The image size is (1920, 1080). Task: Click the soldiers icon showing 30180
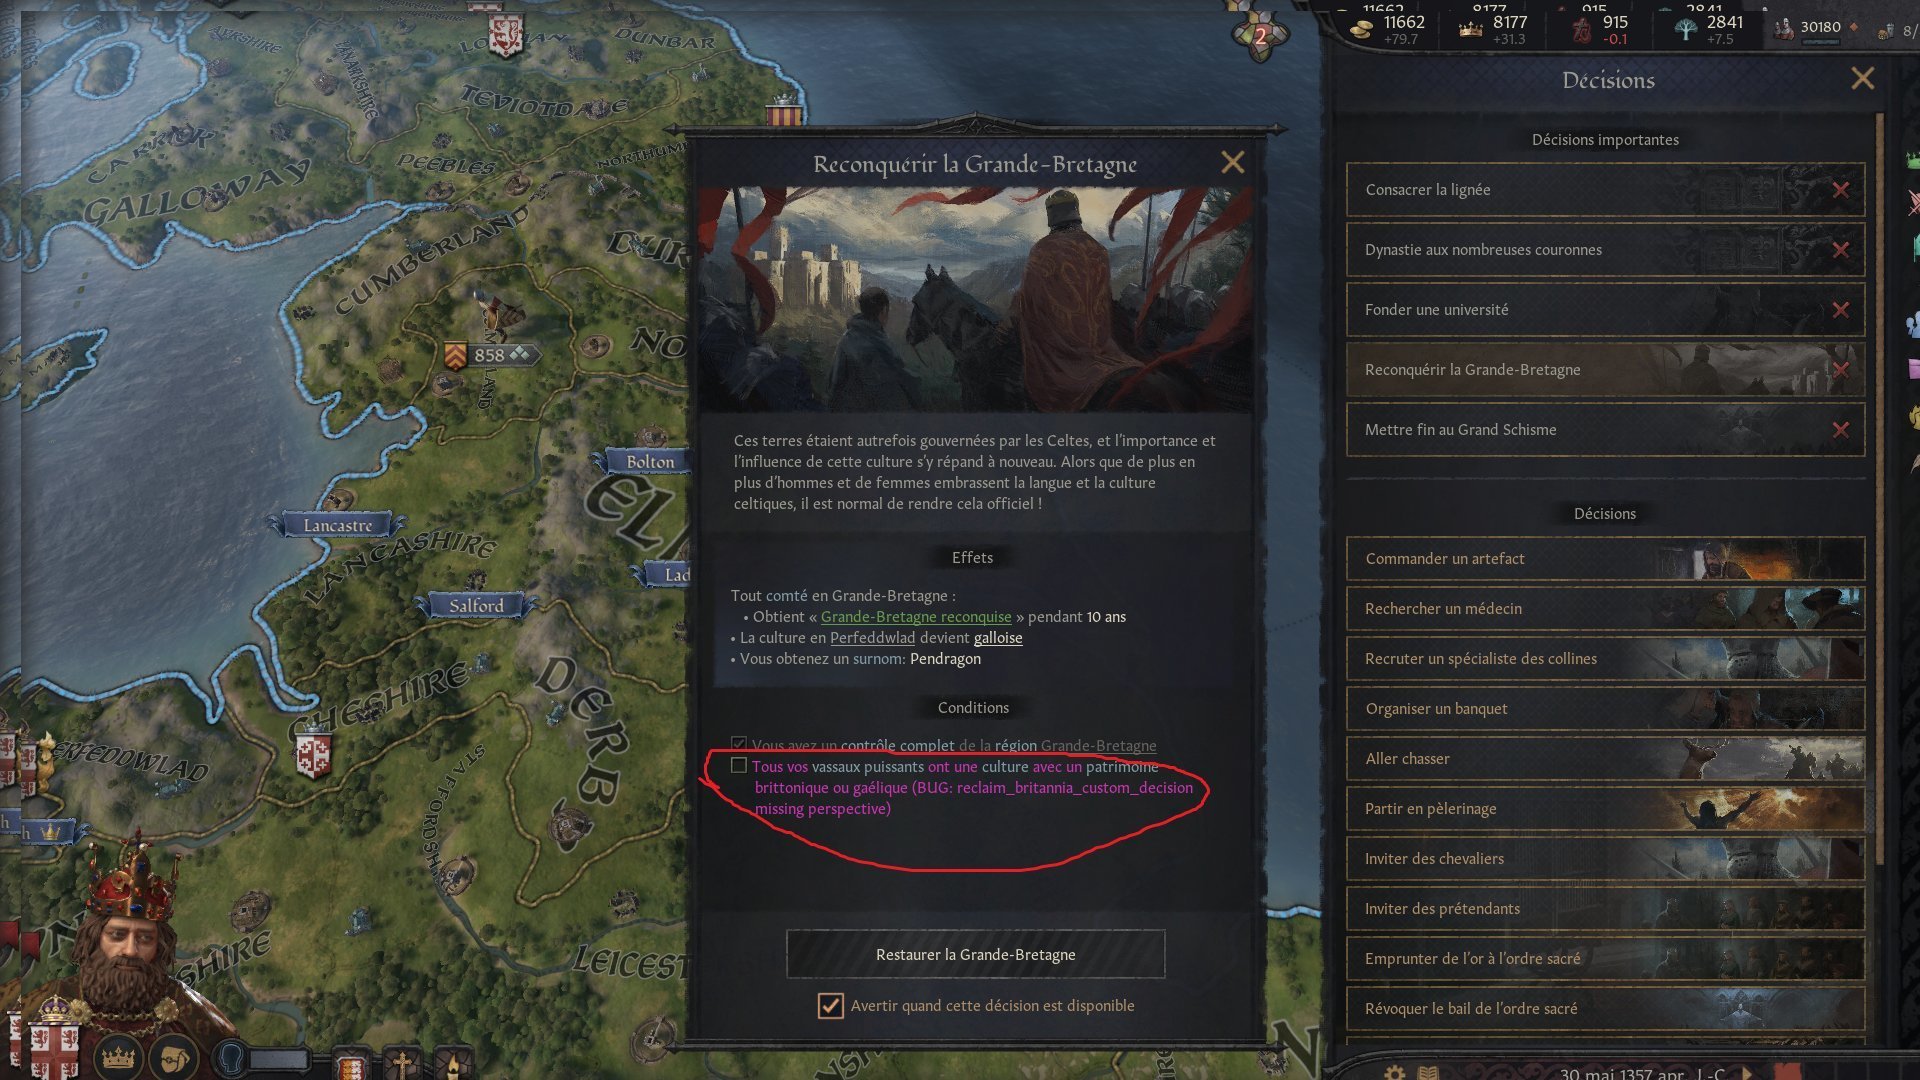1783,28
